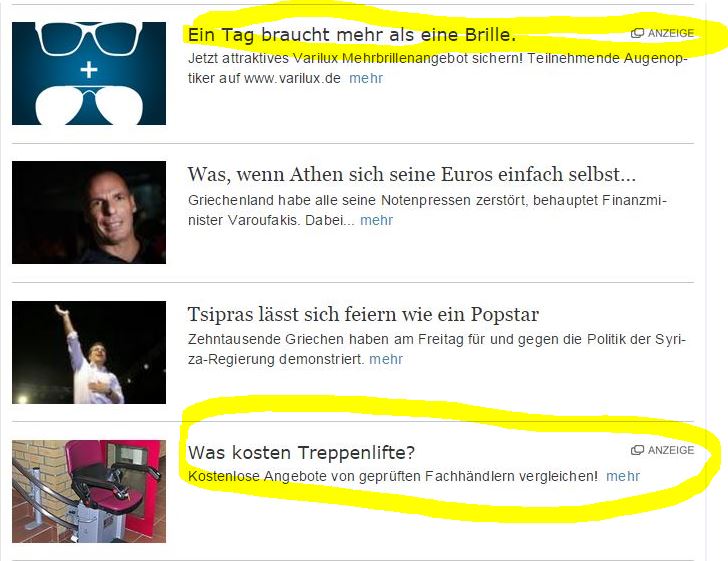Click the Kostenlose Angebote teaser text
Viewport: 728px width, 561px height.
pos(393,476)
